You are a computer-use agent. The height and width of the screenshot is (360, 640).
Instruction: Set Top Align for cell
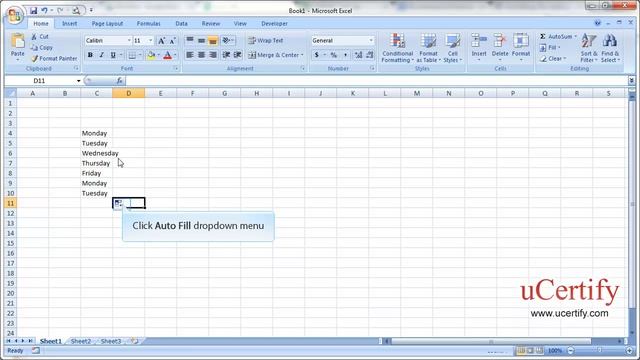tap(190, 40)
